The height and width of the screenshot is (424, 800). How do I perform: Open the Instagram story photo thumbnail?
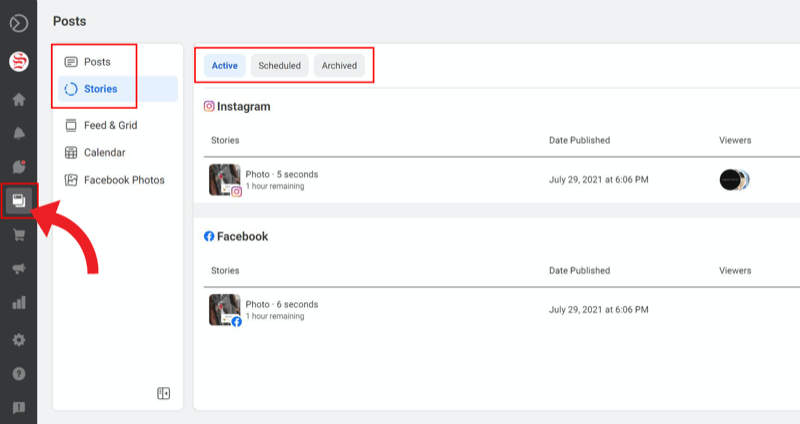tap(225, 180)
